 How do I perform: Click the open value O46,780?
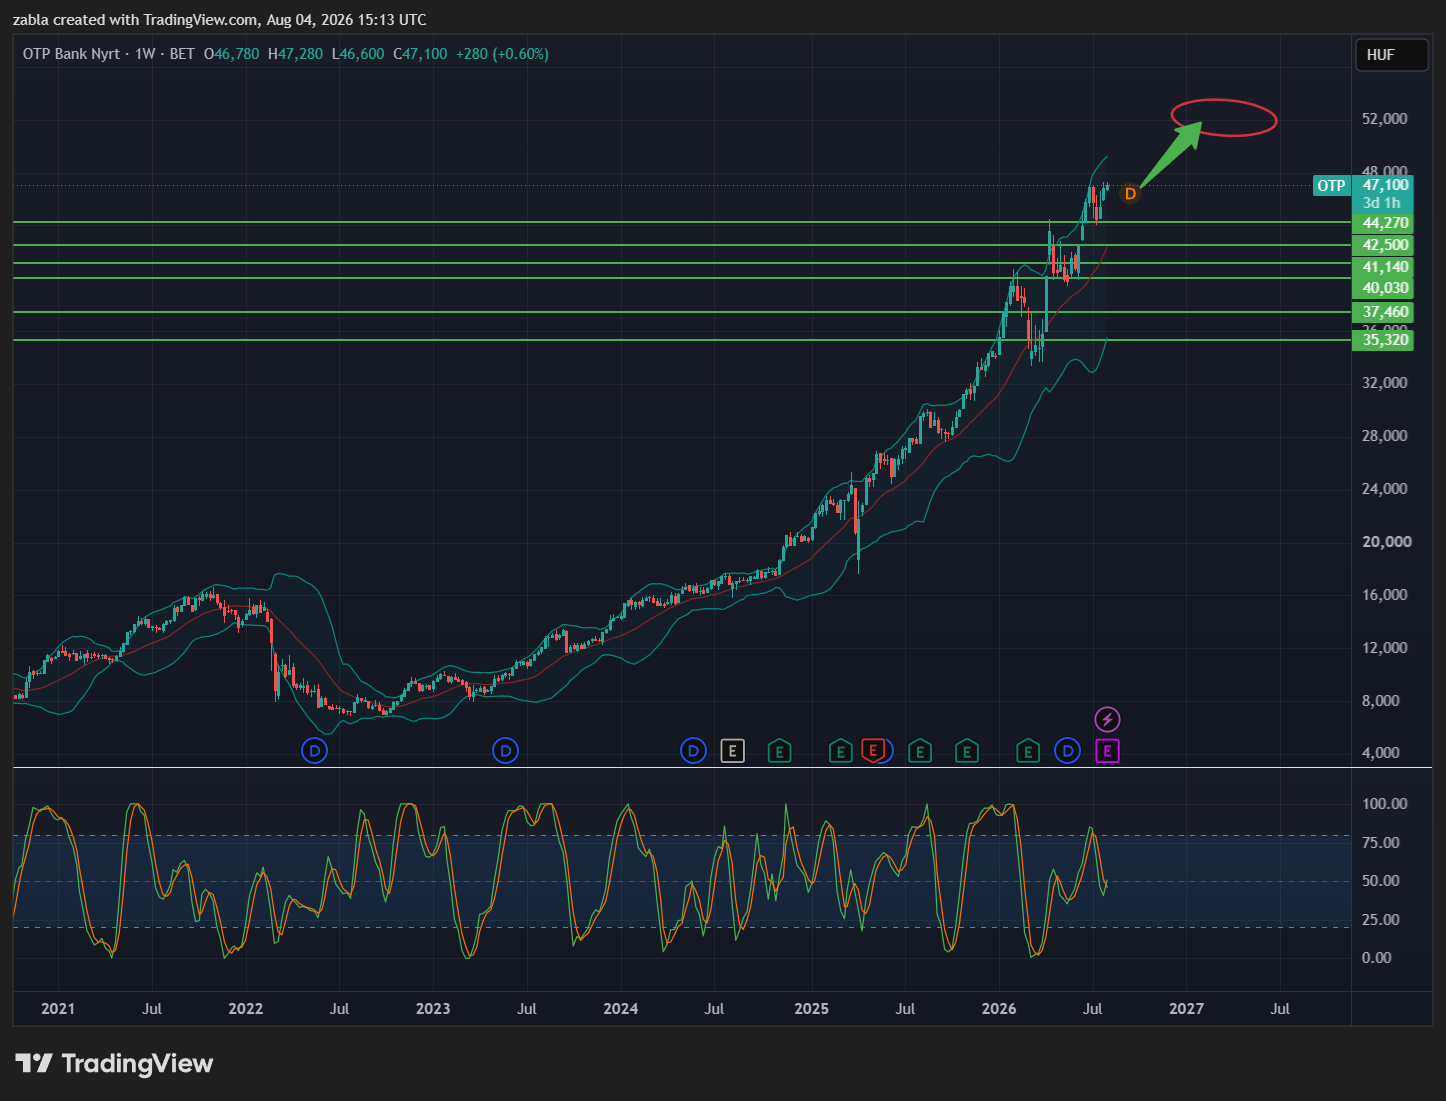tap(232, 54)
